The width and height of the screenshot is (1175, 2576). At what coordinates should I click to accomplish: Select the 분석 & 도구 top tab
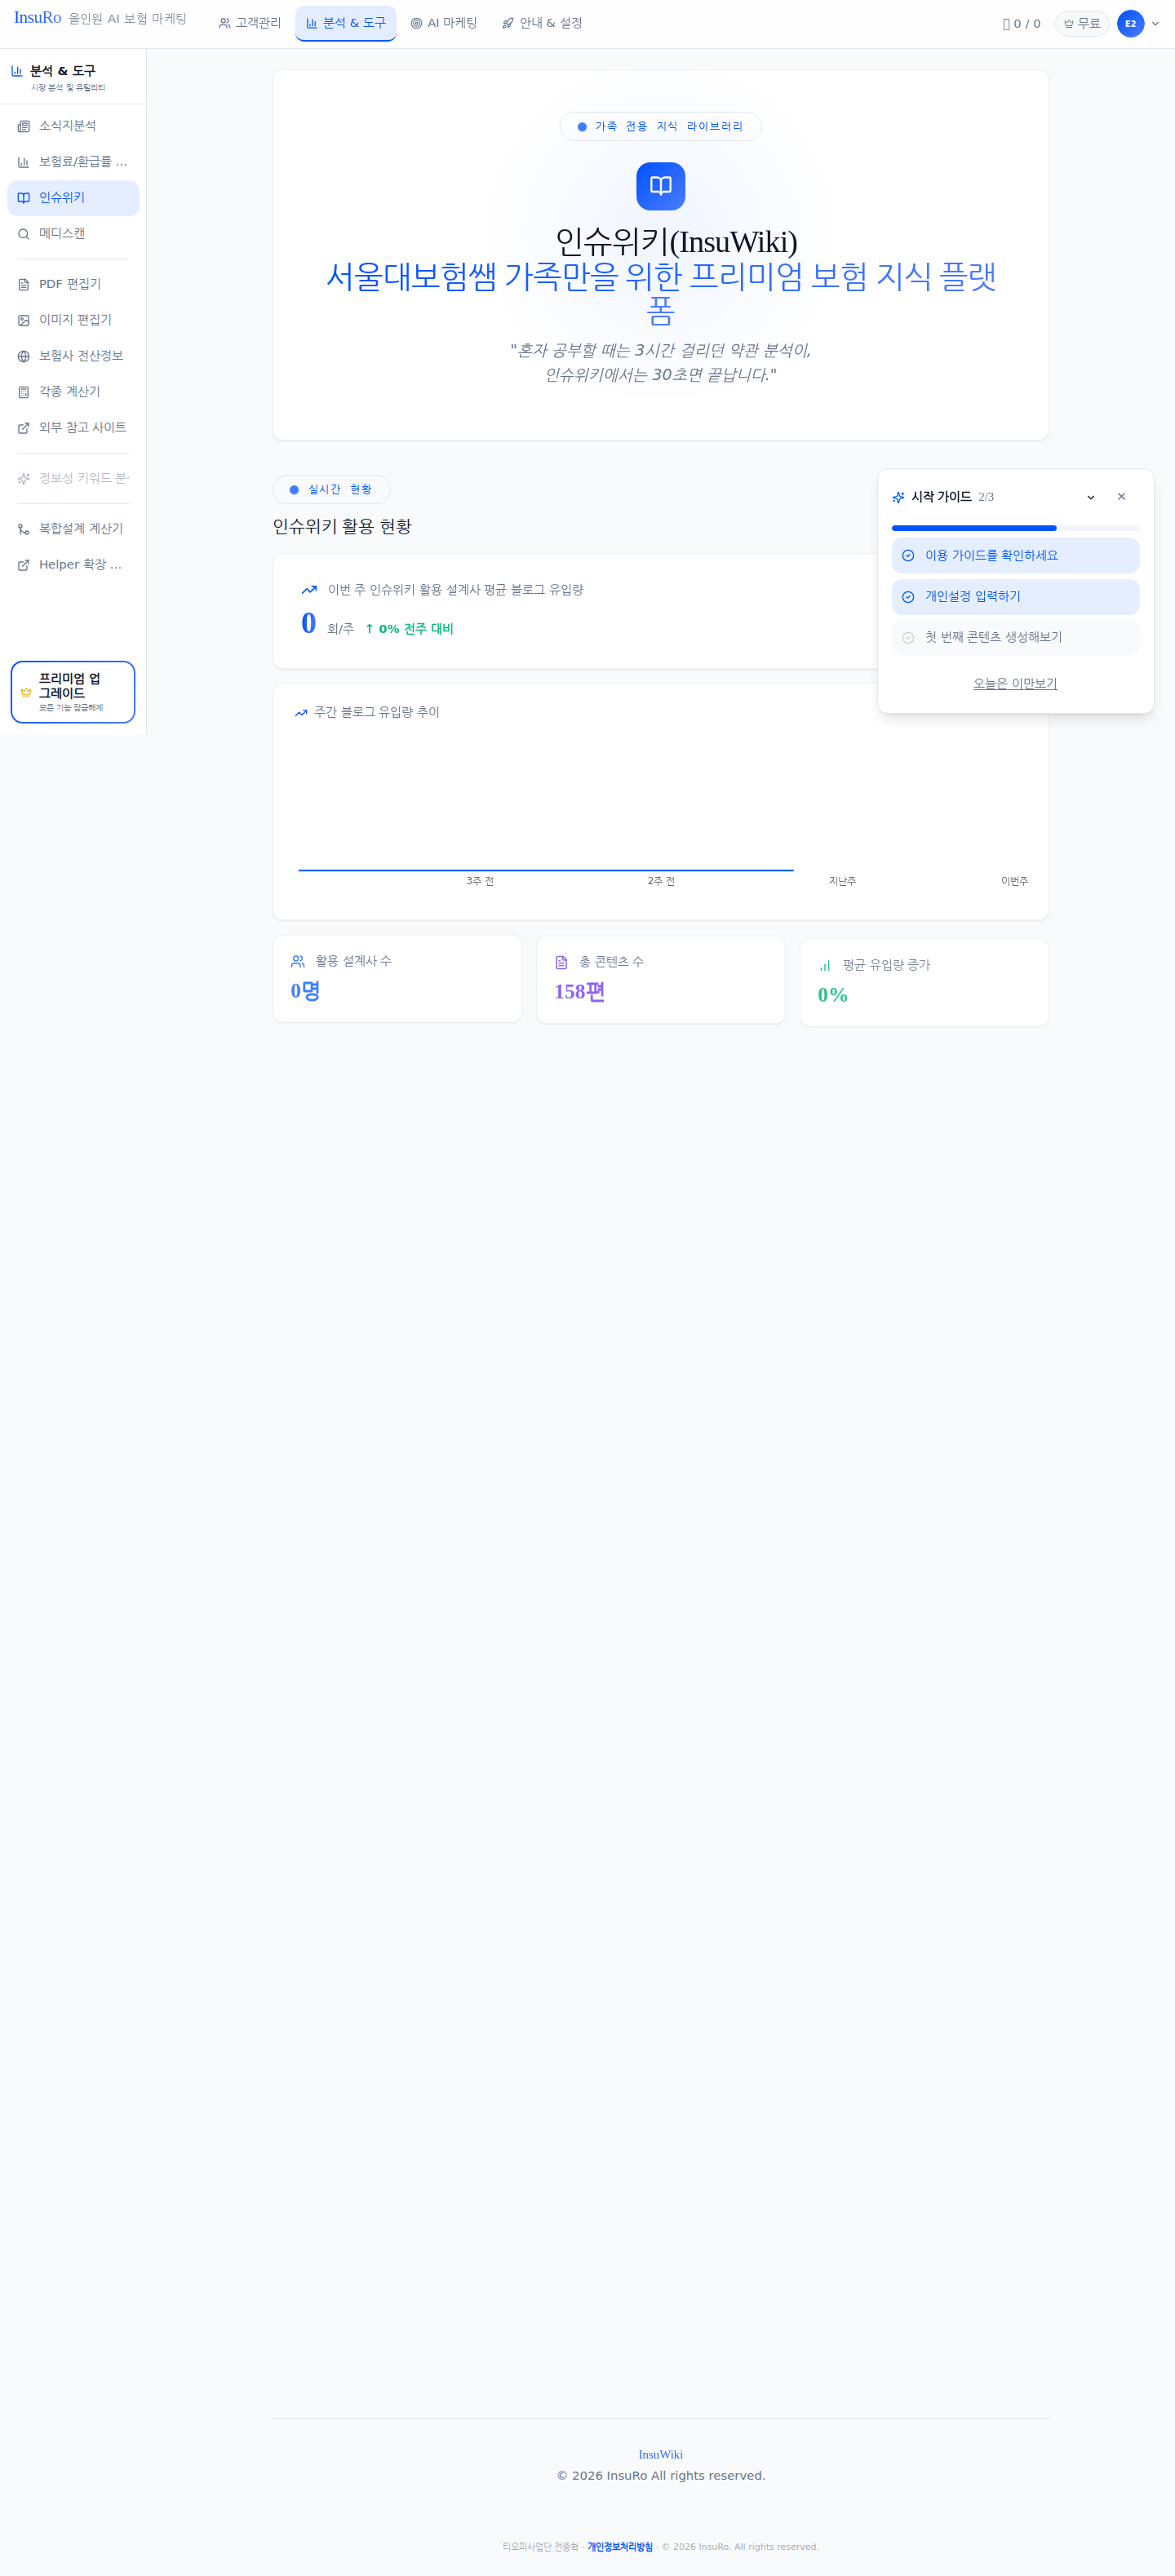pos(346,23)
